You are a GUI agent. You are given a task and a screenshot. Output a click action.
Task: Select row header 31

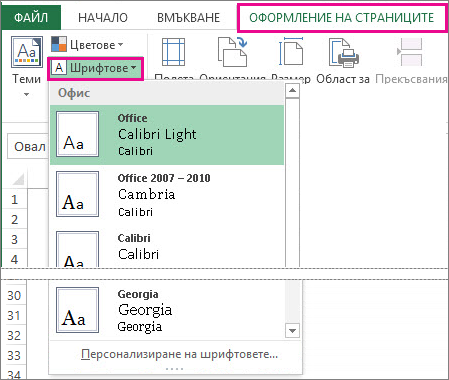[14, 315]
